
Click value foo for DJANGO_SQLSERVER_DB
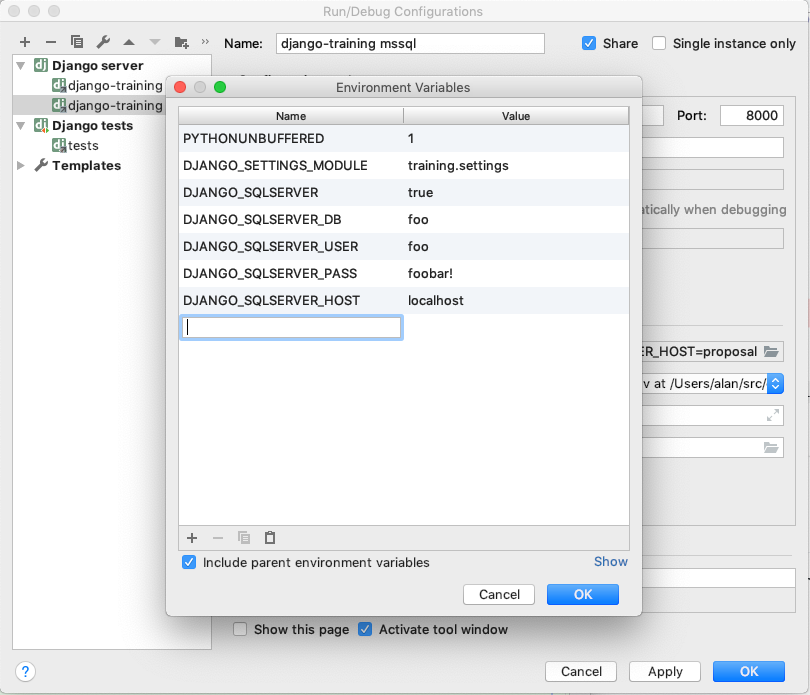[x=516, y=219]
